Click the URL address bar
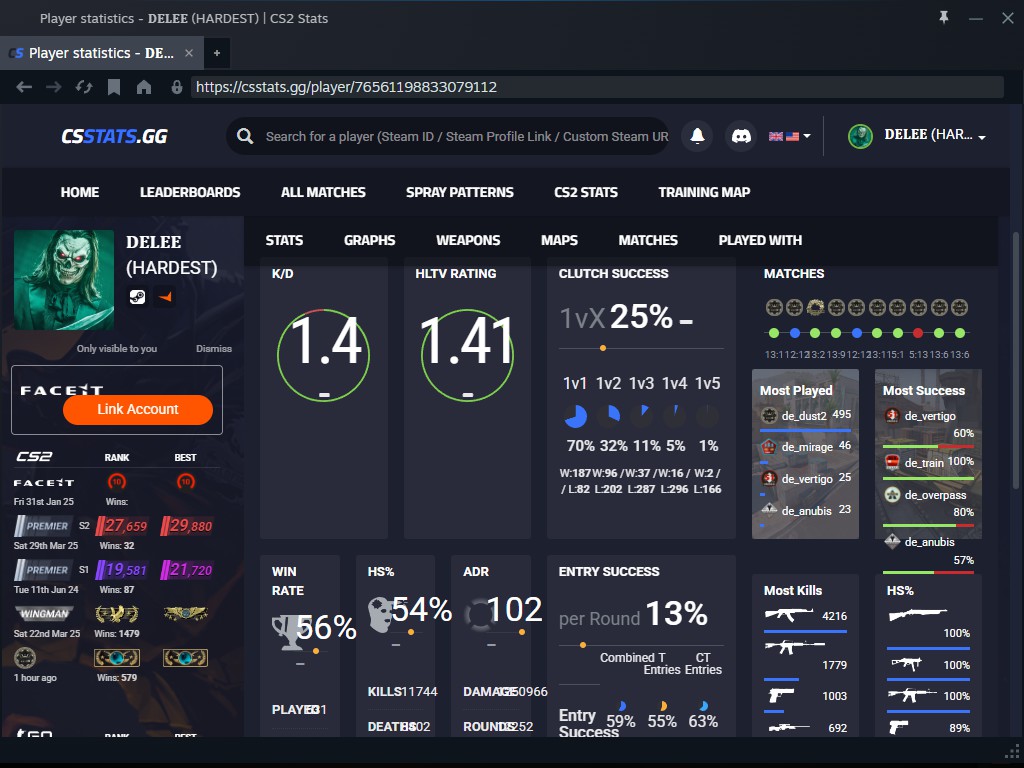 pyautogui.click(x=597, y=87)
